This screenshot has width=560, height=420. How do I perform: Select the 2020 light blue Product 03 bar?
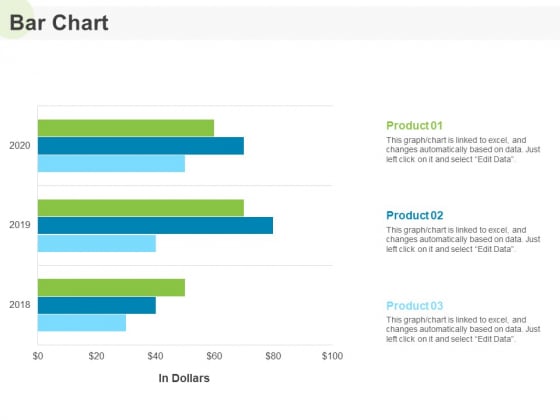pos(111,163)
